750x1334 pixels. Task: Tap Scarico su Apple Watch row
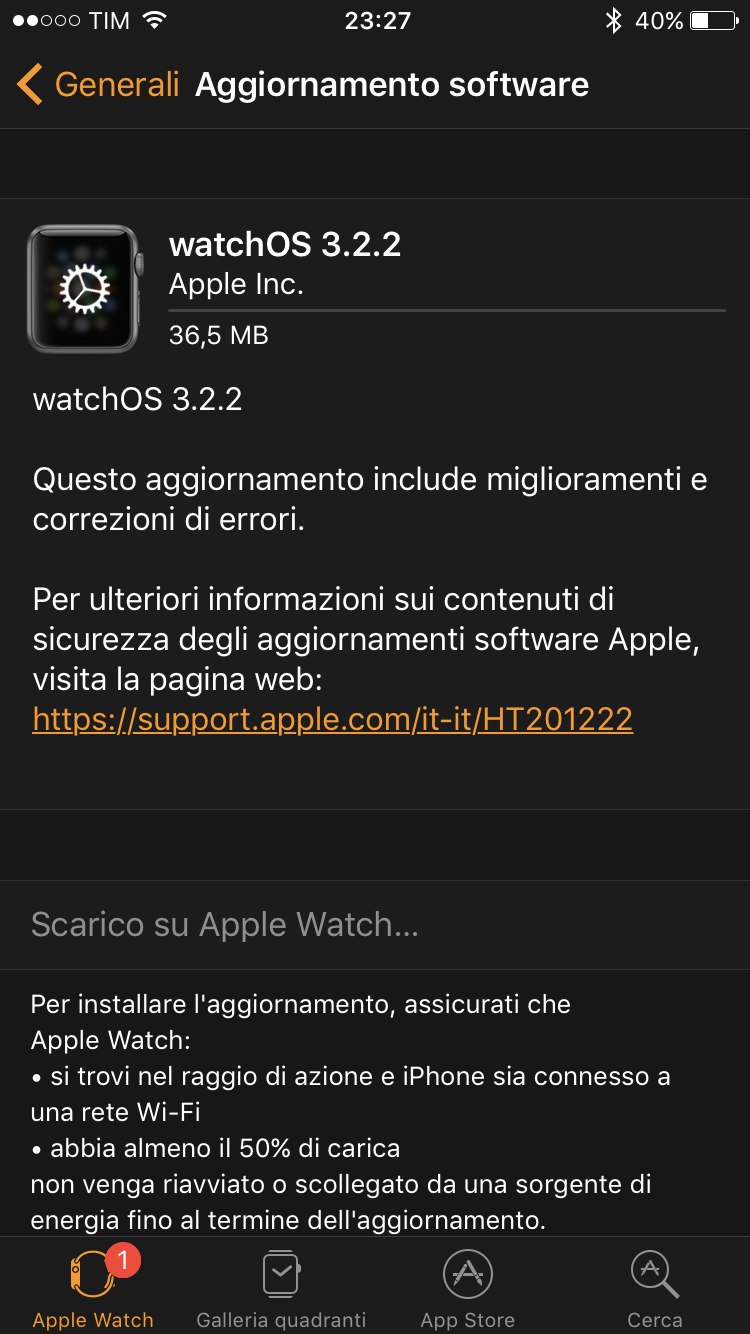pos(375,924)
